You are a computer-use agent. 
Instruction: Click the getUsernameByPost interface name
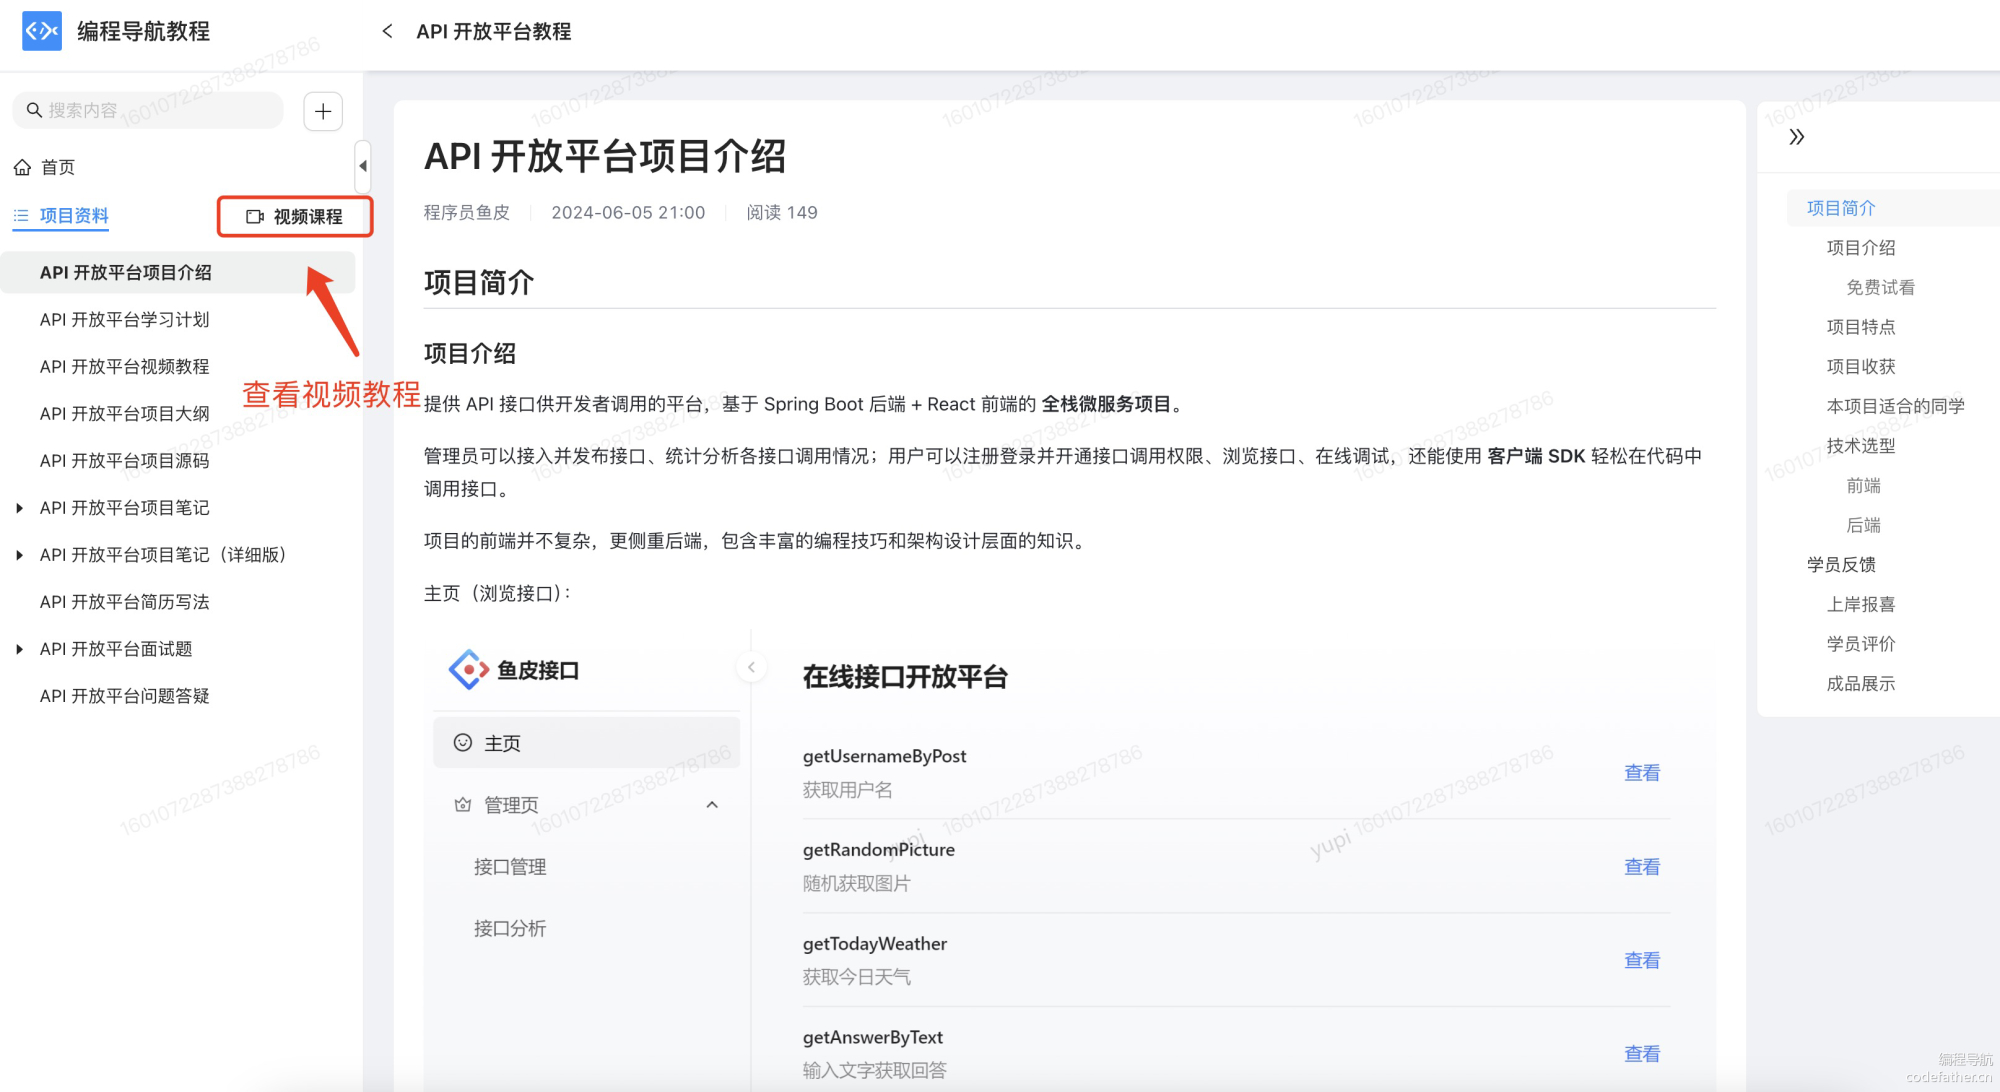884,756
